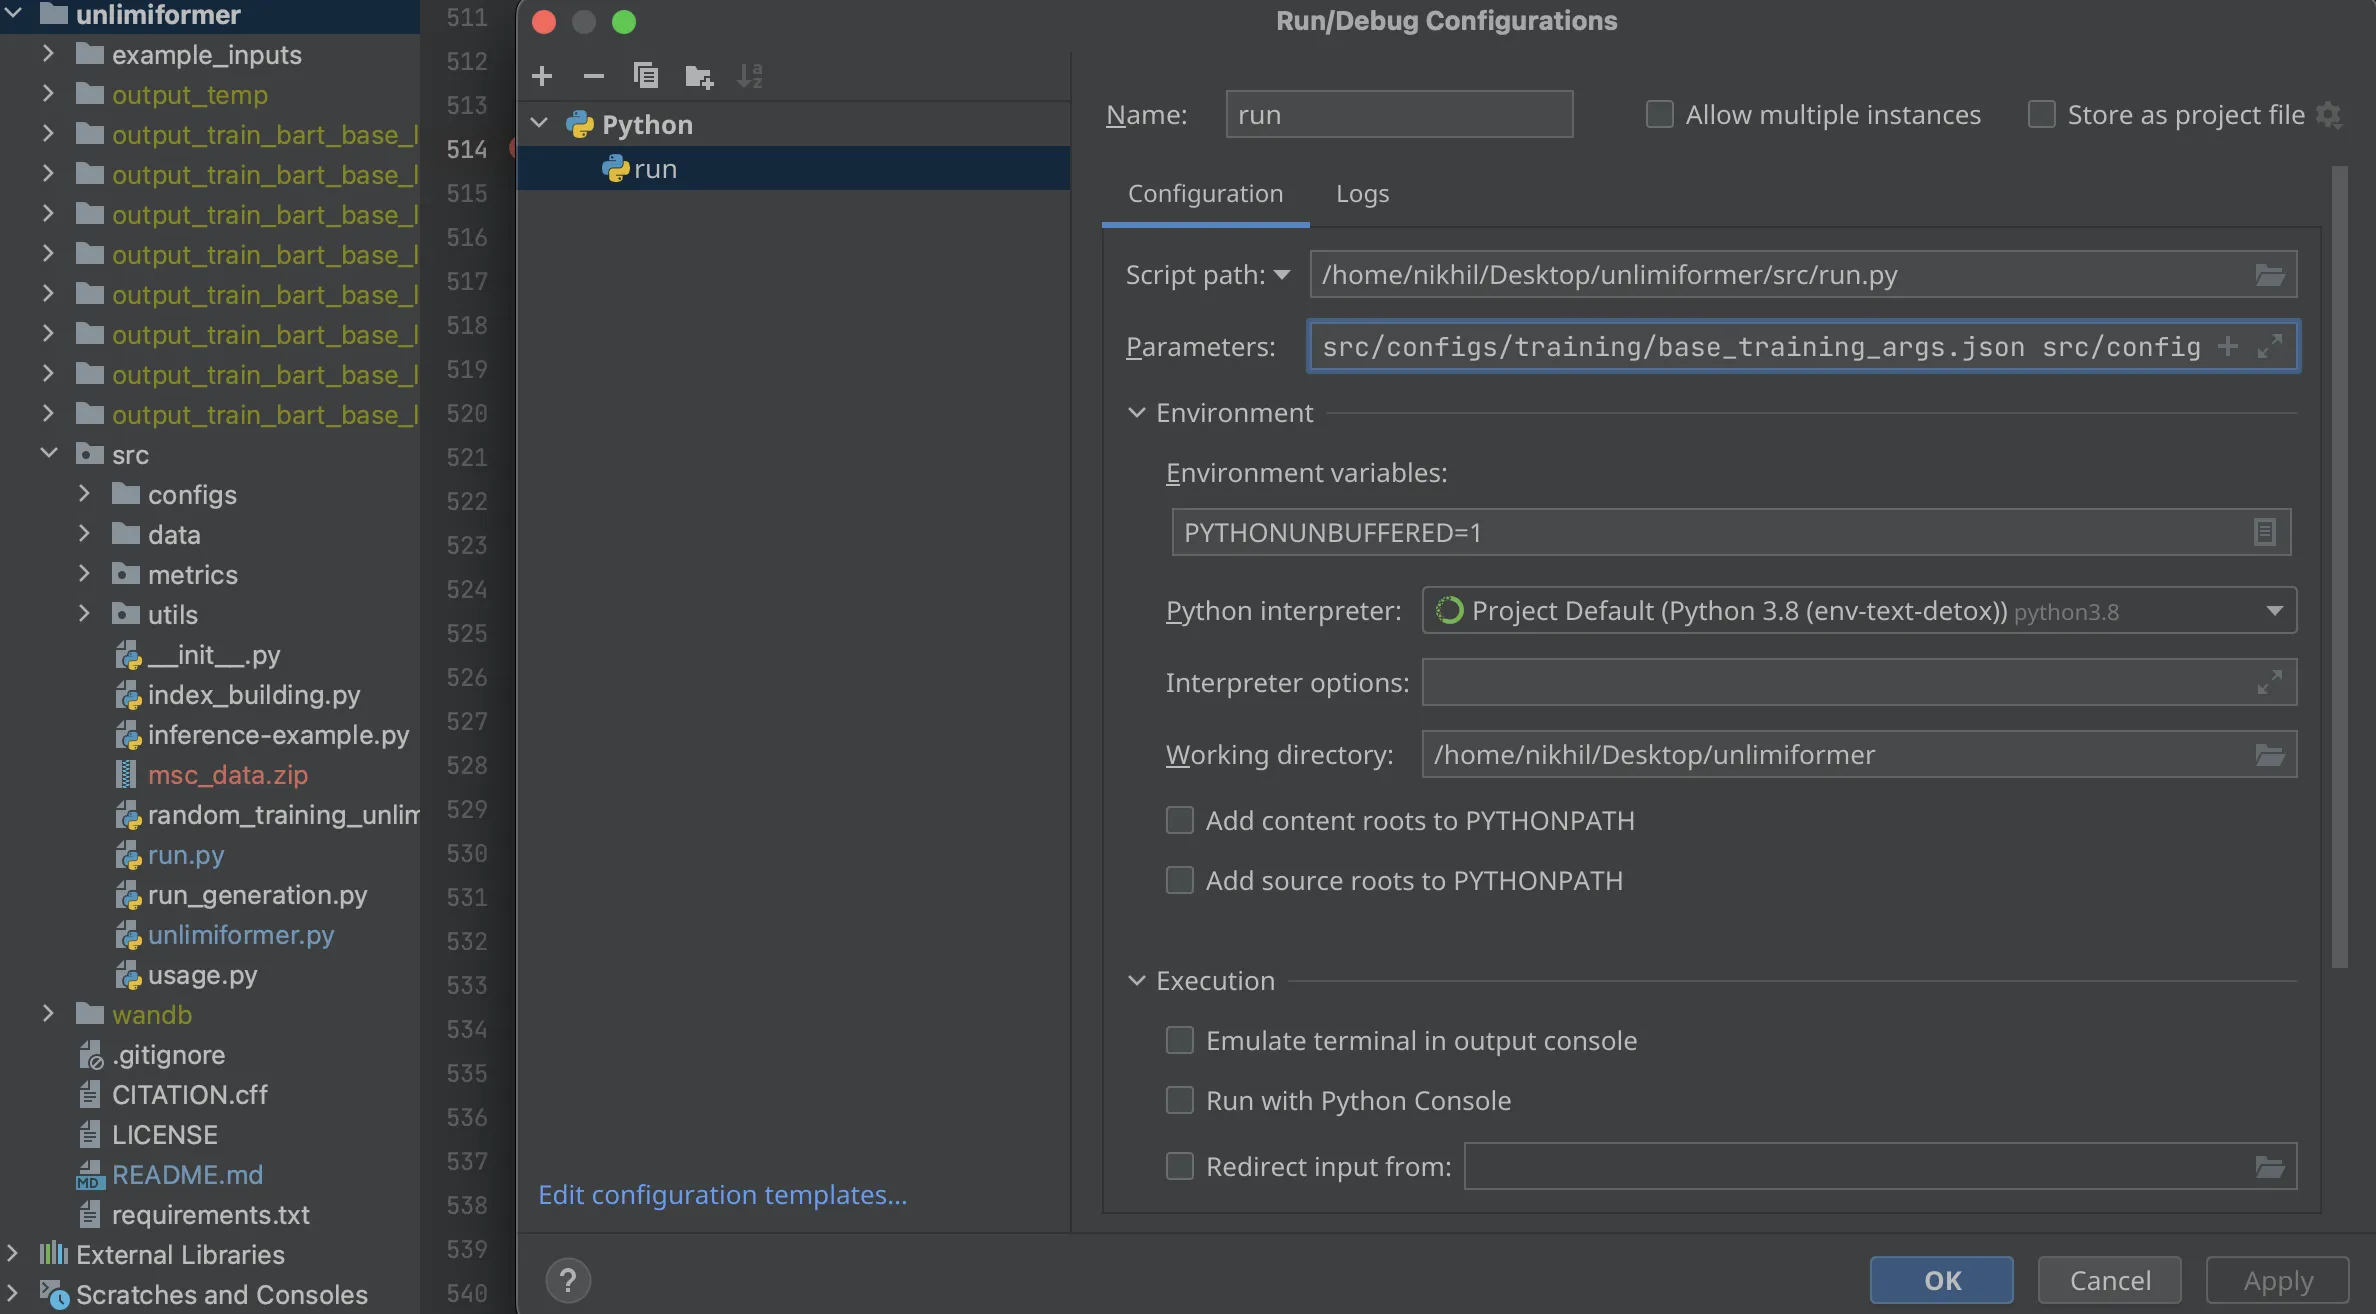The width and height of the screenshot is (2376, 1314).
Task: Collapse the Environment section
Action: pos(1137,413)
